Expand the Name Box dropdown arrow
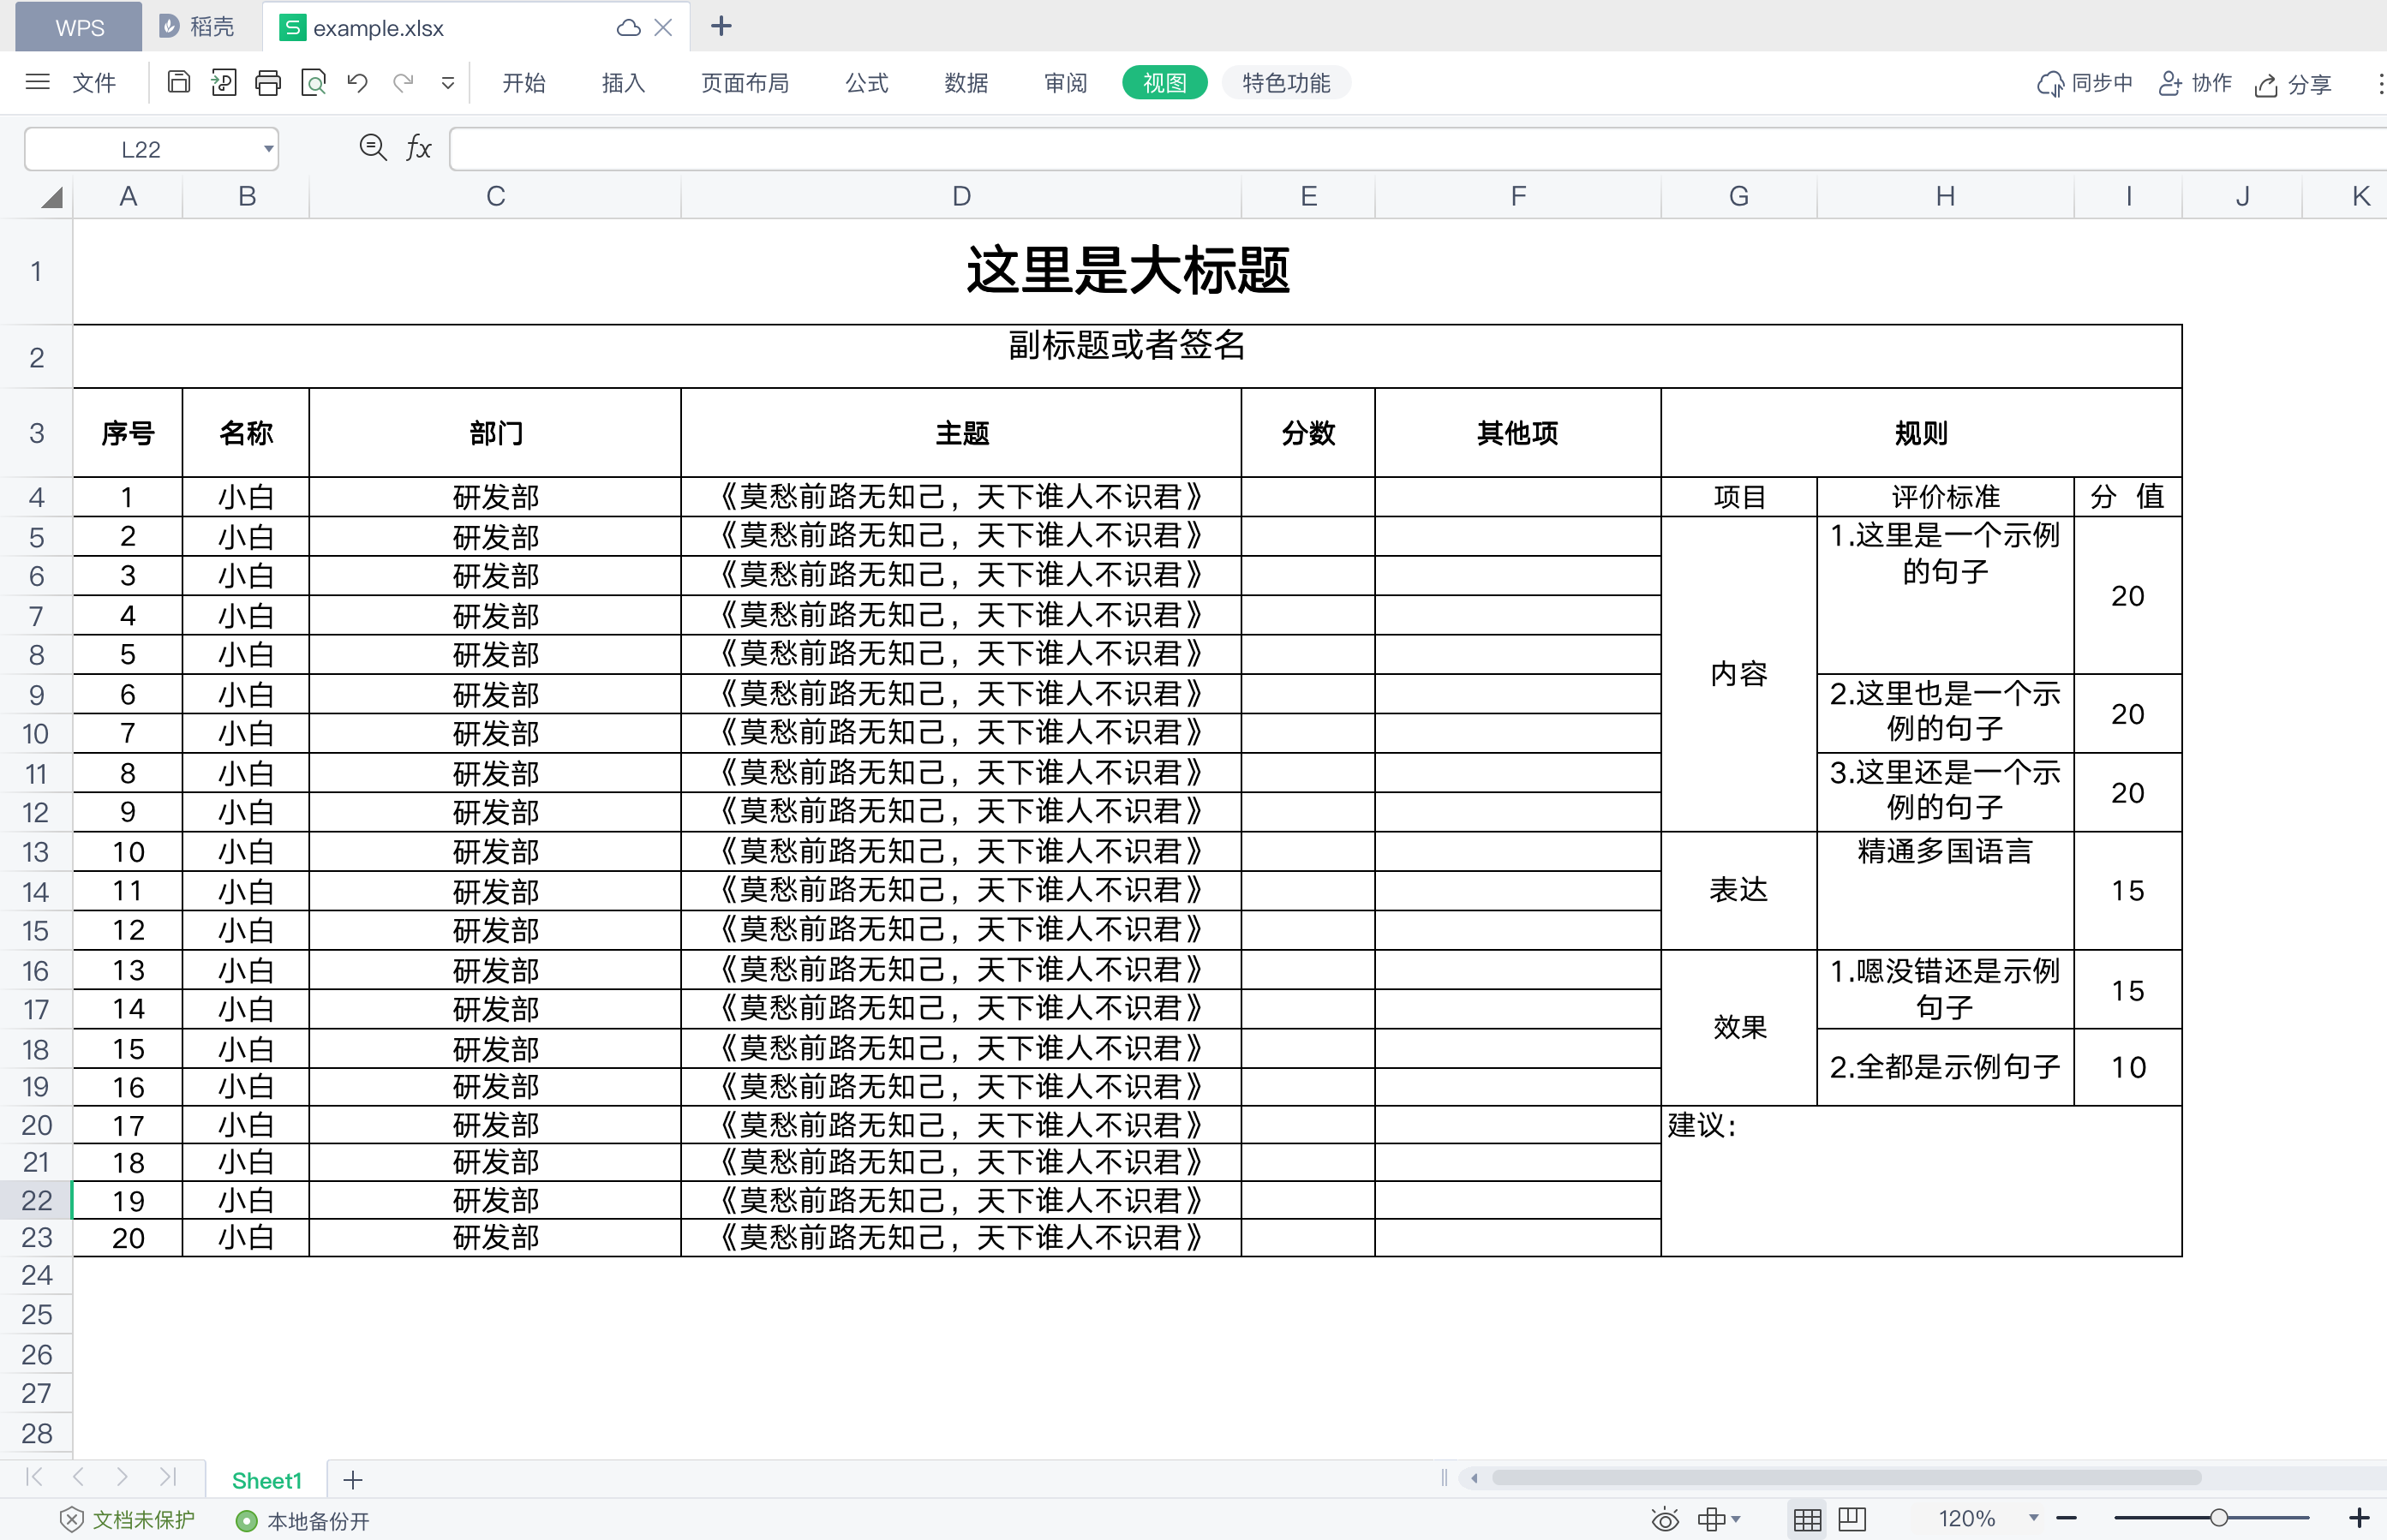This screenshot has height=1540, width=2387. click(268, 149)
